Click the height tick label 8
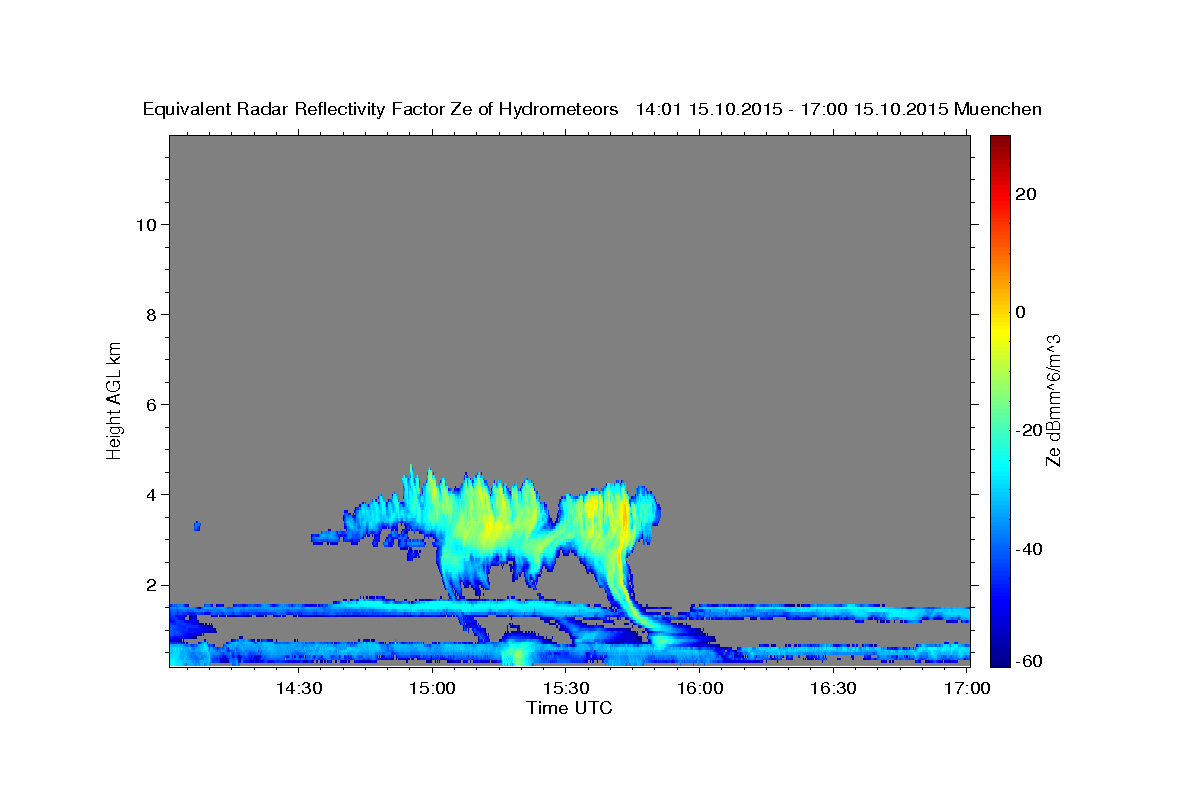1200x800 pixels. (150, 315)
